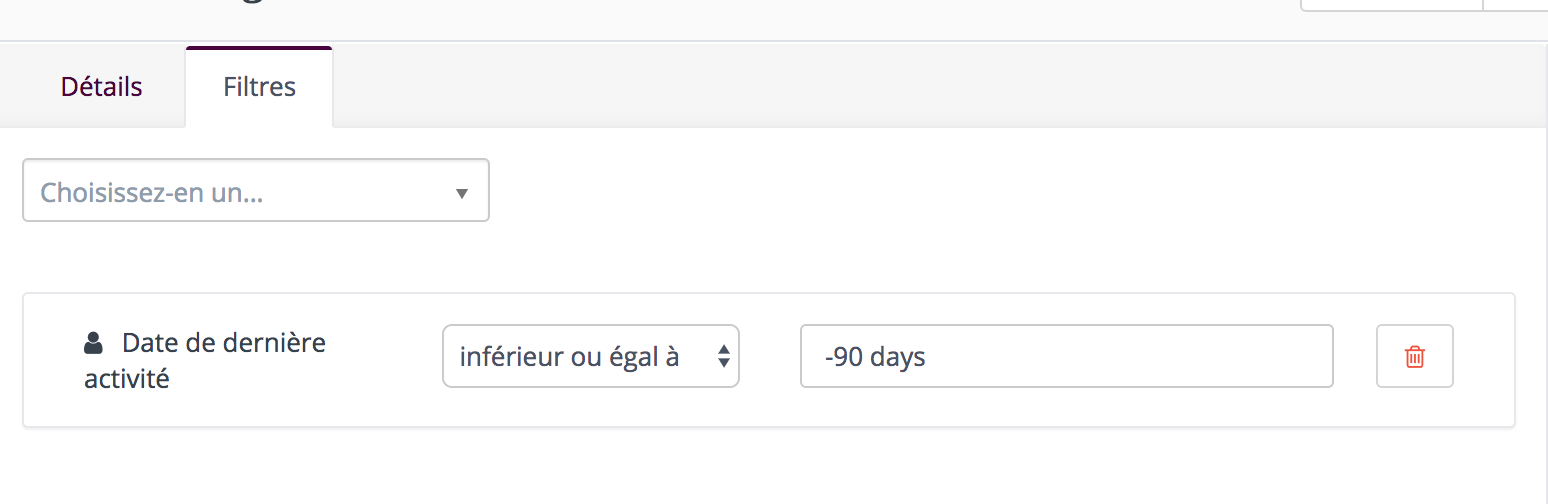Place cursor after "days" in the value field
The image size is (1548, 504).
point(928,356)
